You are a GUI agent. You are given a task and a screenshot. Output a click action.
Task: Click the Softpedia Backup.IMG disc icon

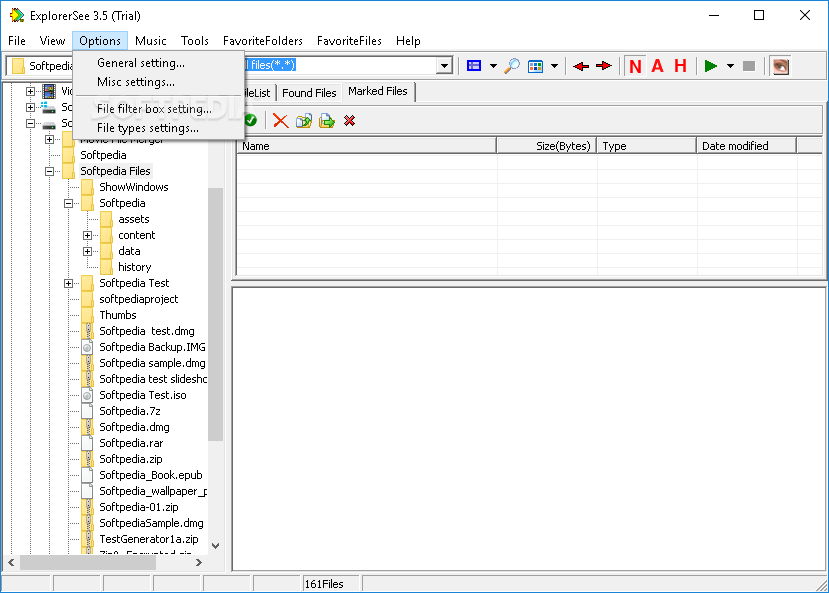click(87, 347)
